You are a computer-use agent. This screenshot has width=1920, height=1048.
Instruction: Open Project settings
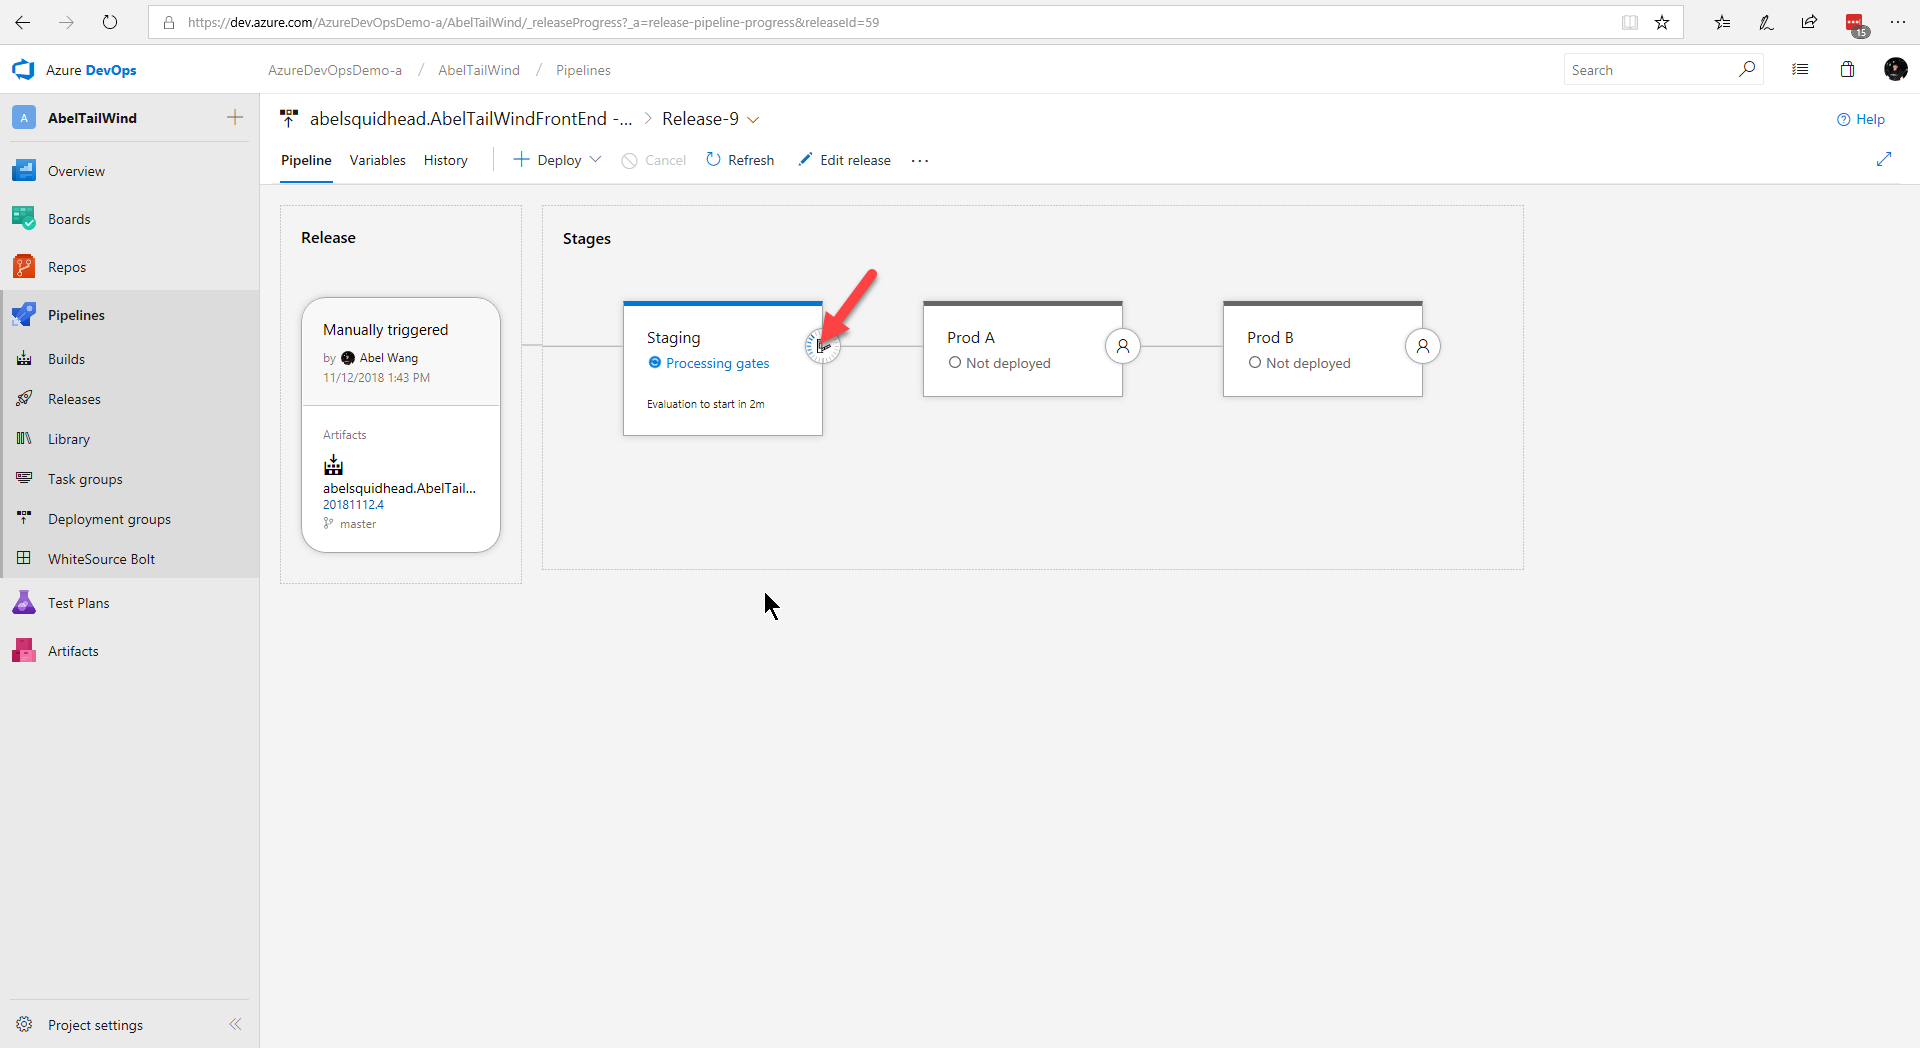(95, 1025)
